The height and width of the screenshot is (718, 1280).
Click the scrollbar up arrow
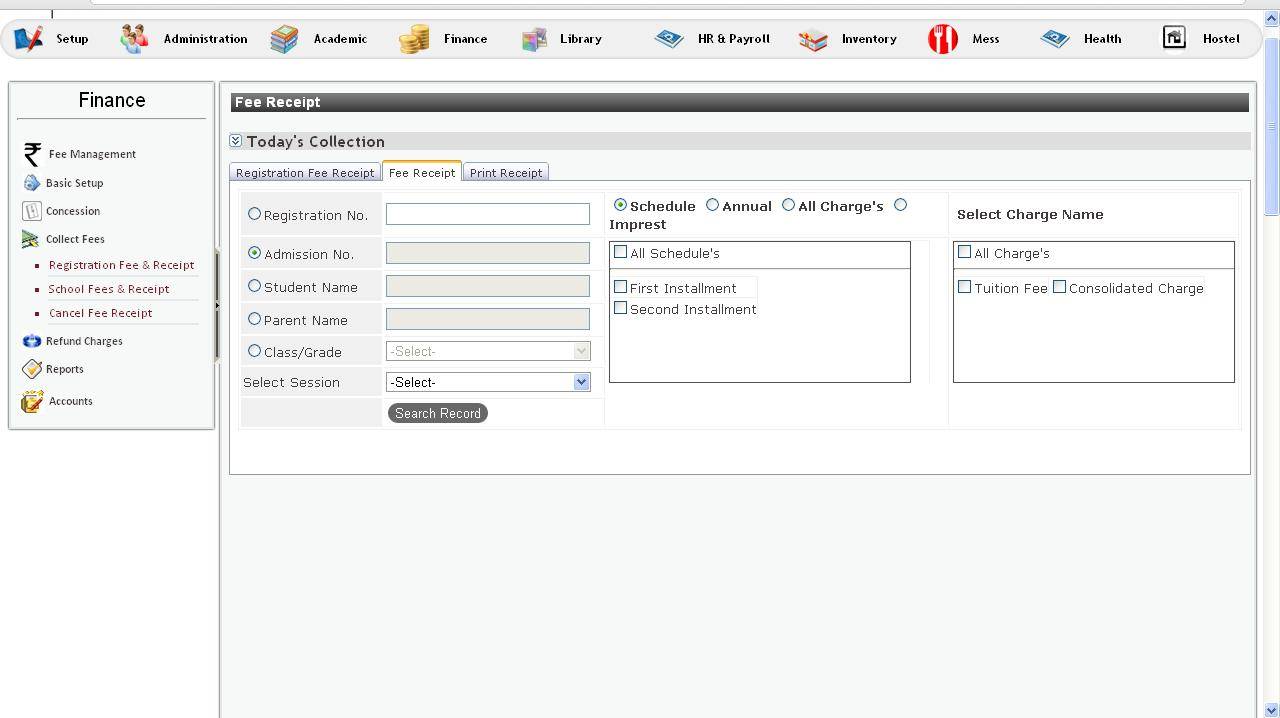[x=1271, y=19]
